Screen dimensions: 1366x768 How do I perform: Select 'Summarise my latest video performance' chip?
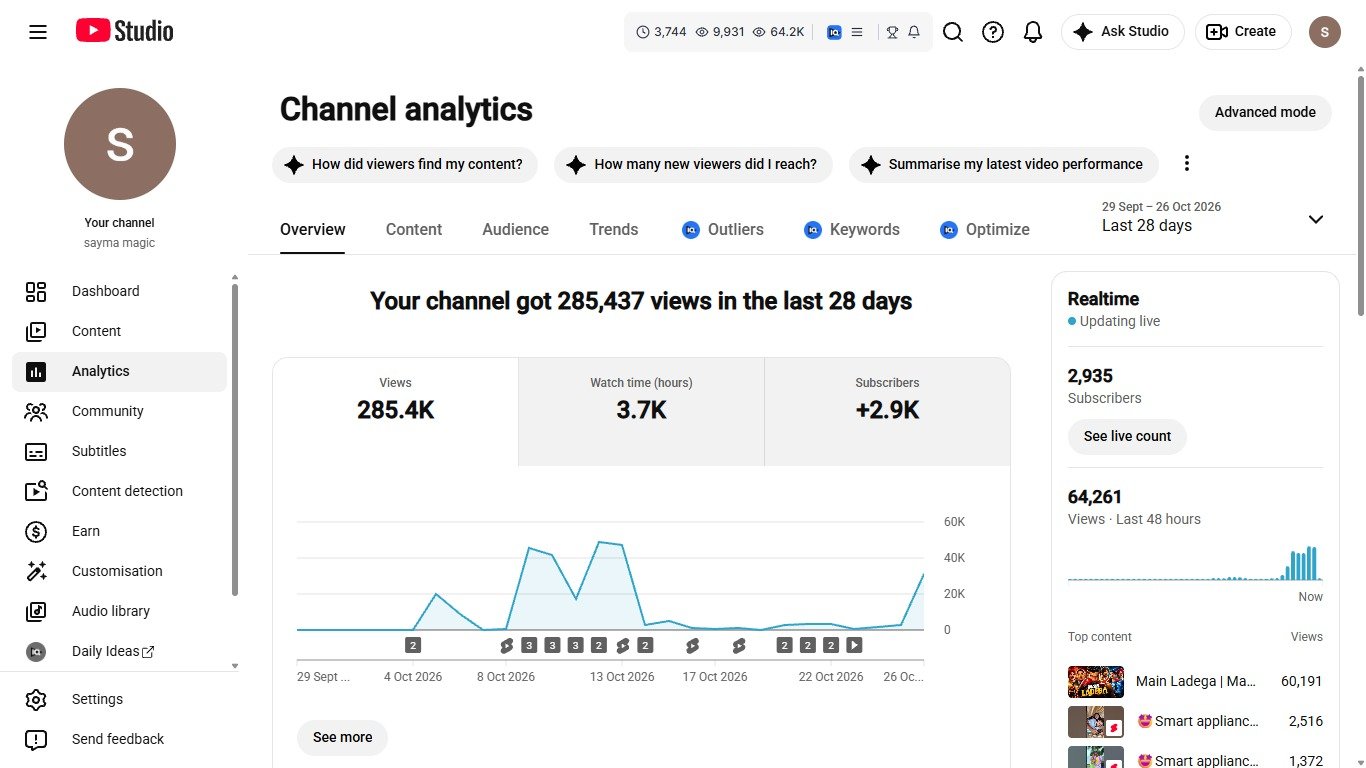click(x=1003, y=164)
